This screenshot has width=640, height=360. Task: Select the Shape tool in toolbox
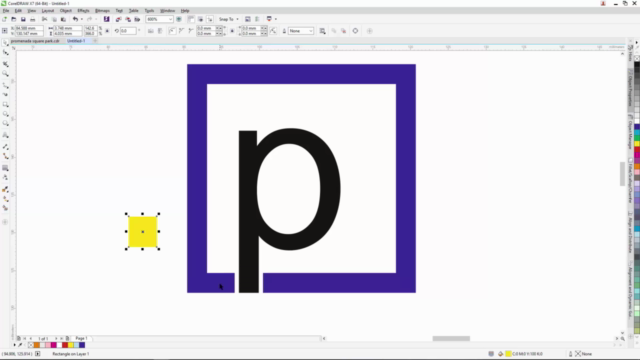[x=5, y=53]
